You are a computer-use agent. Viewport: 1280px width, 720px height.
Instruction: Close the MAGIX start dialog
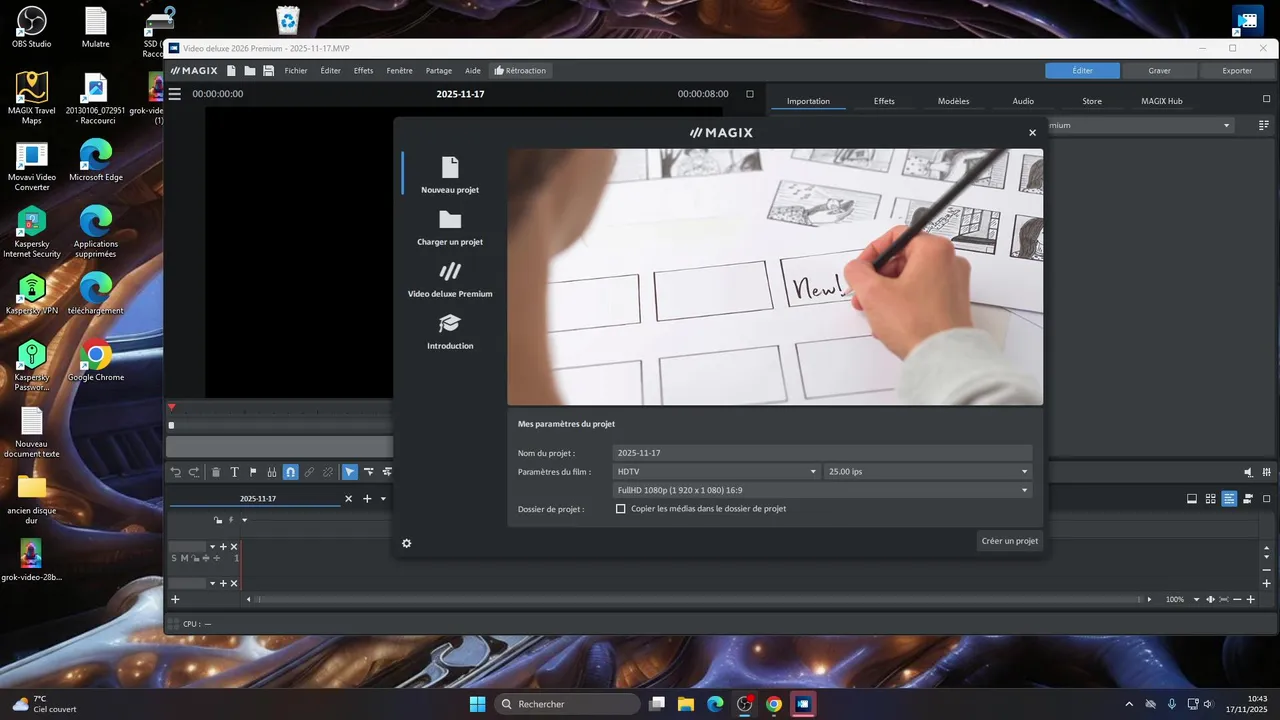pyautogui.click(x=1032, y=132)
